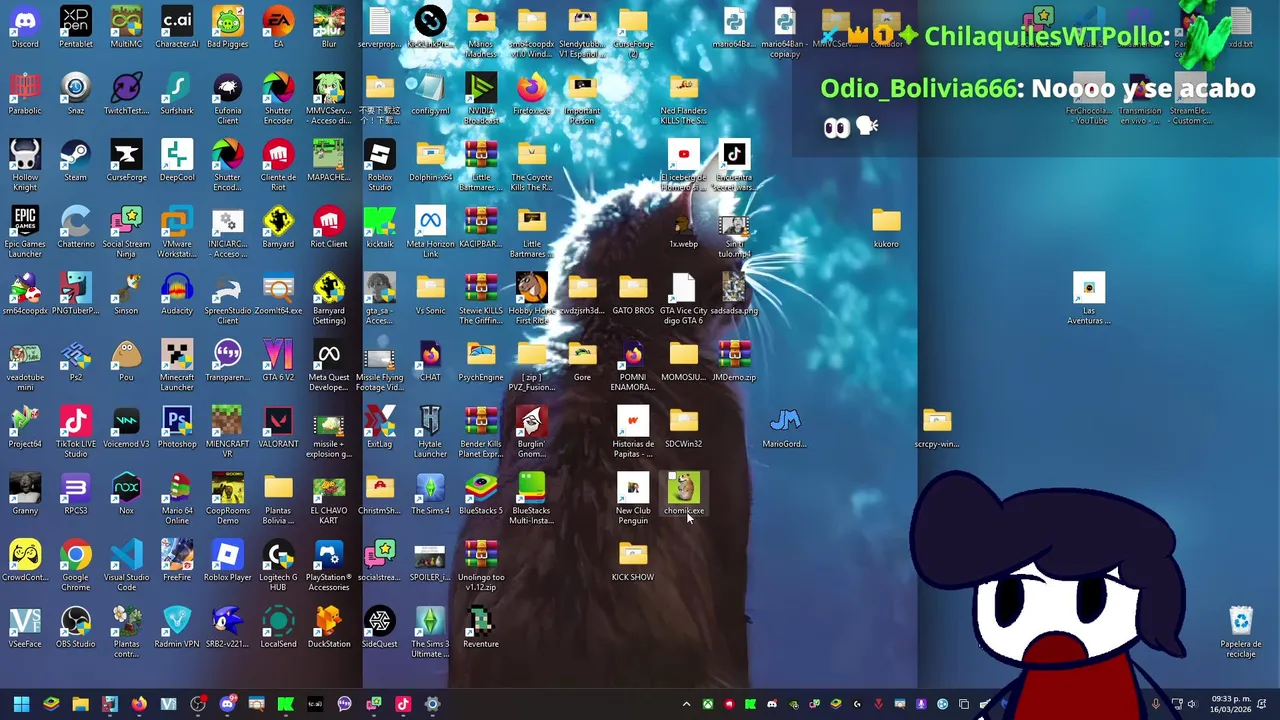Launch the Pentablet desktop shortcut
The width and height of the screenshot is (1280, 720).
[x=76, y=27]
